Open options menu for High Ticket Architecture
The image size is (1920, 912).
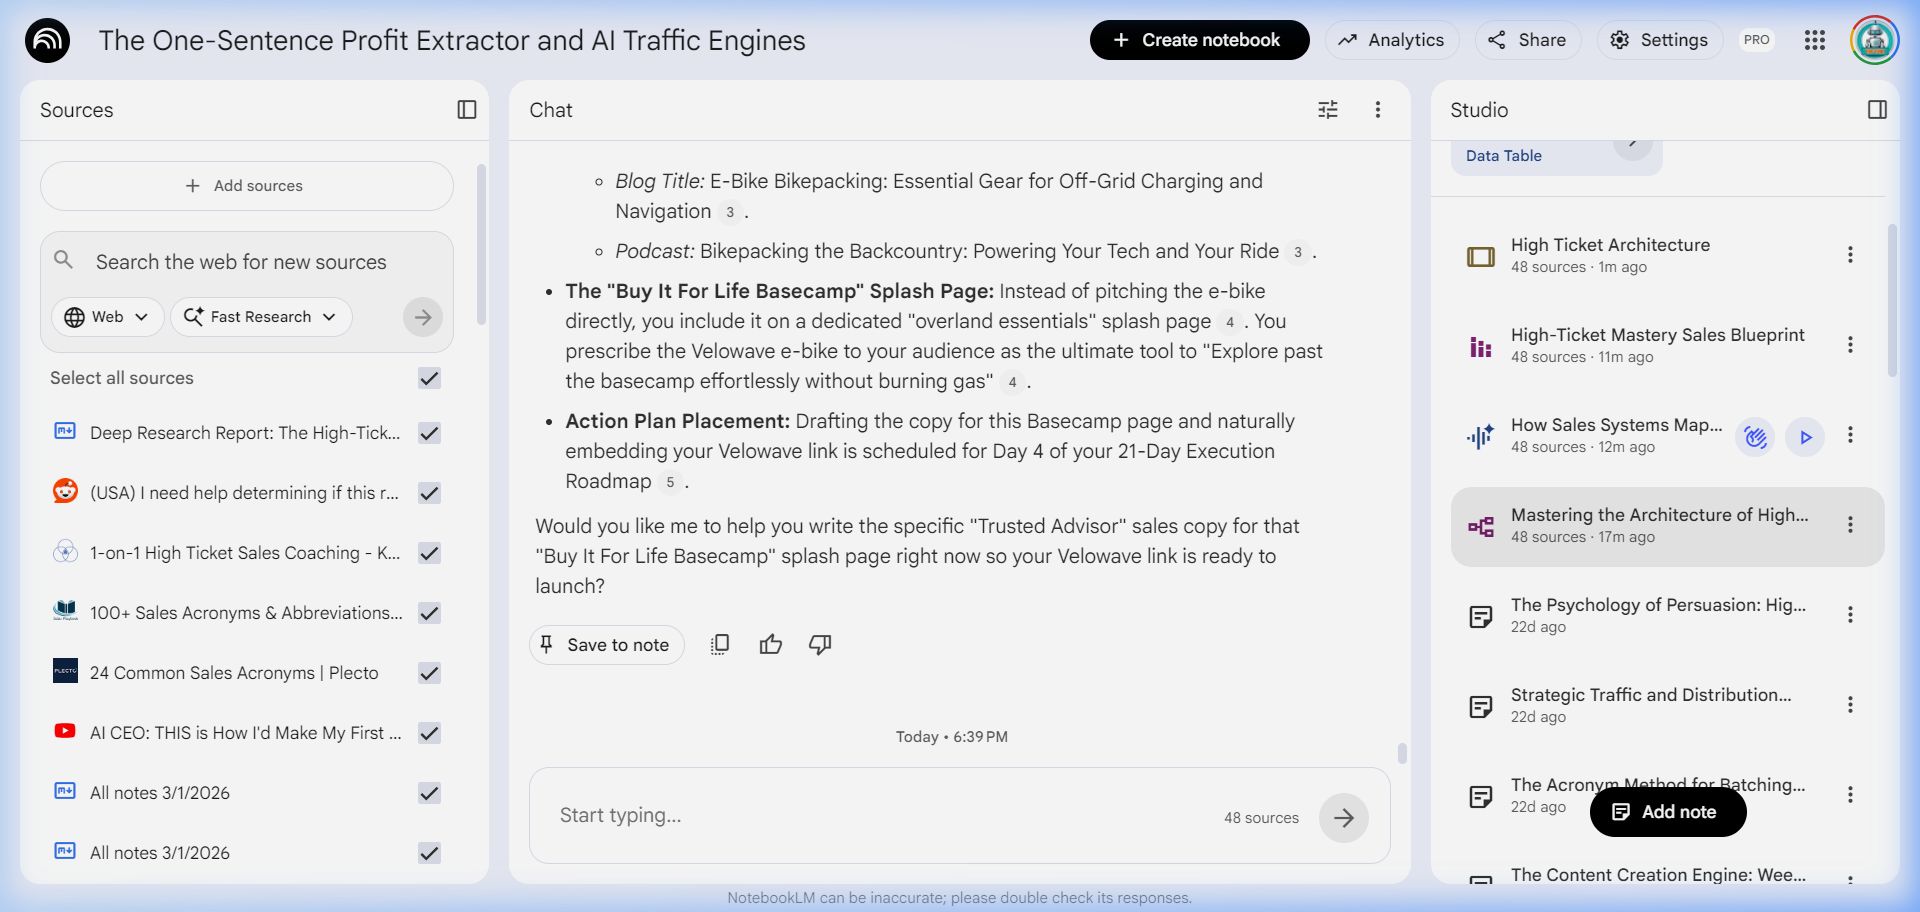(x=1850, y=255)
